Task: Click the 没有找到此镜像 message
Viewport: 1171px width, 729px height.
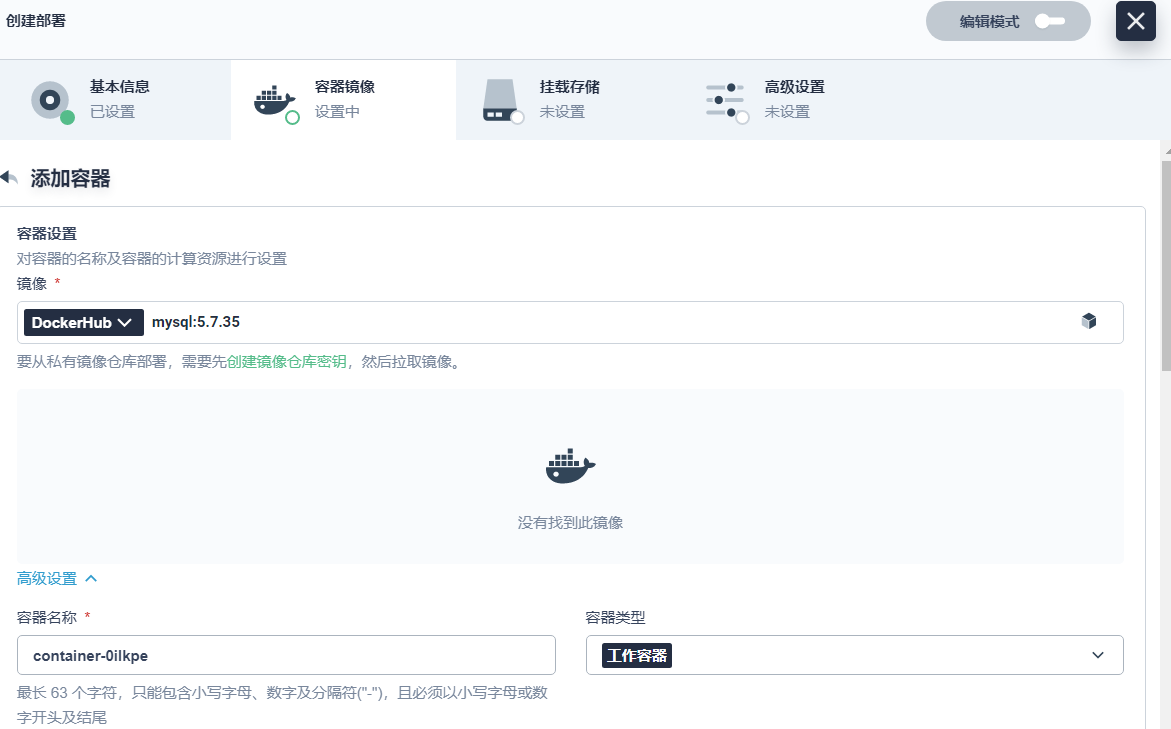Action: click(x=570, y=523)
